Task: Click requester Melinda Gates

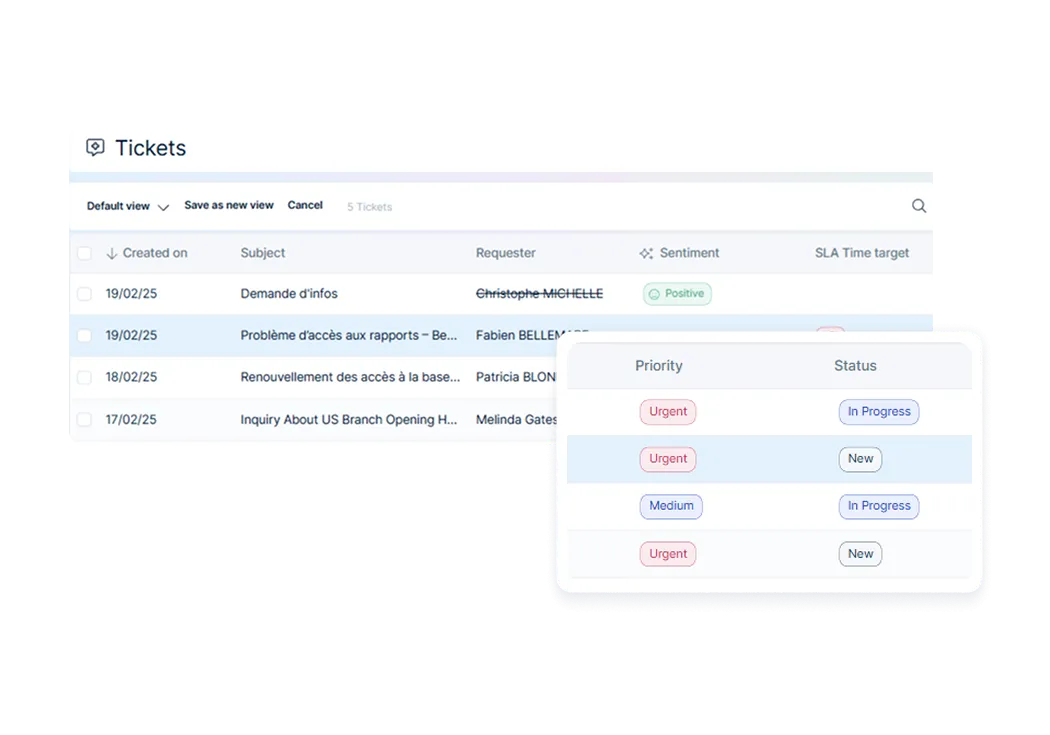Action: pyautogui.click(x=516, y=420)
